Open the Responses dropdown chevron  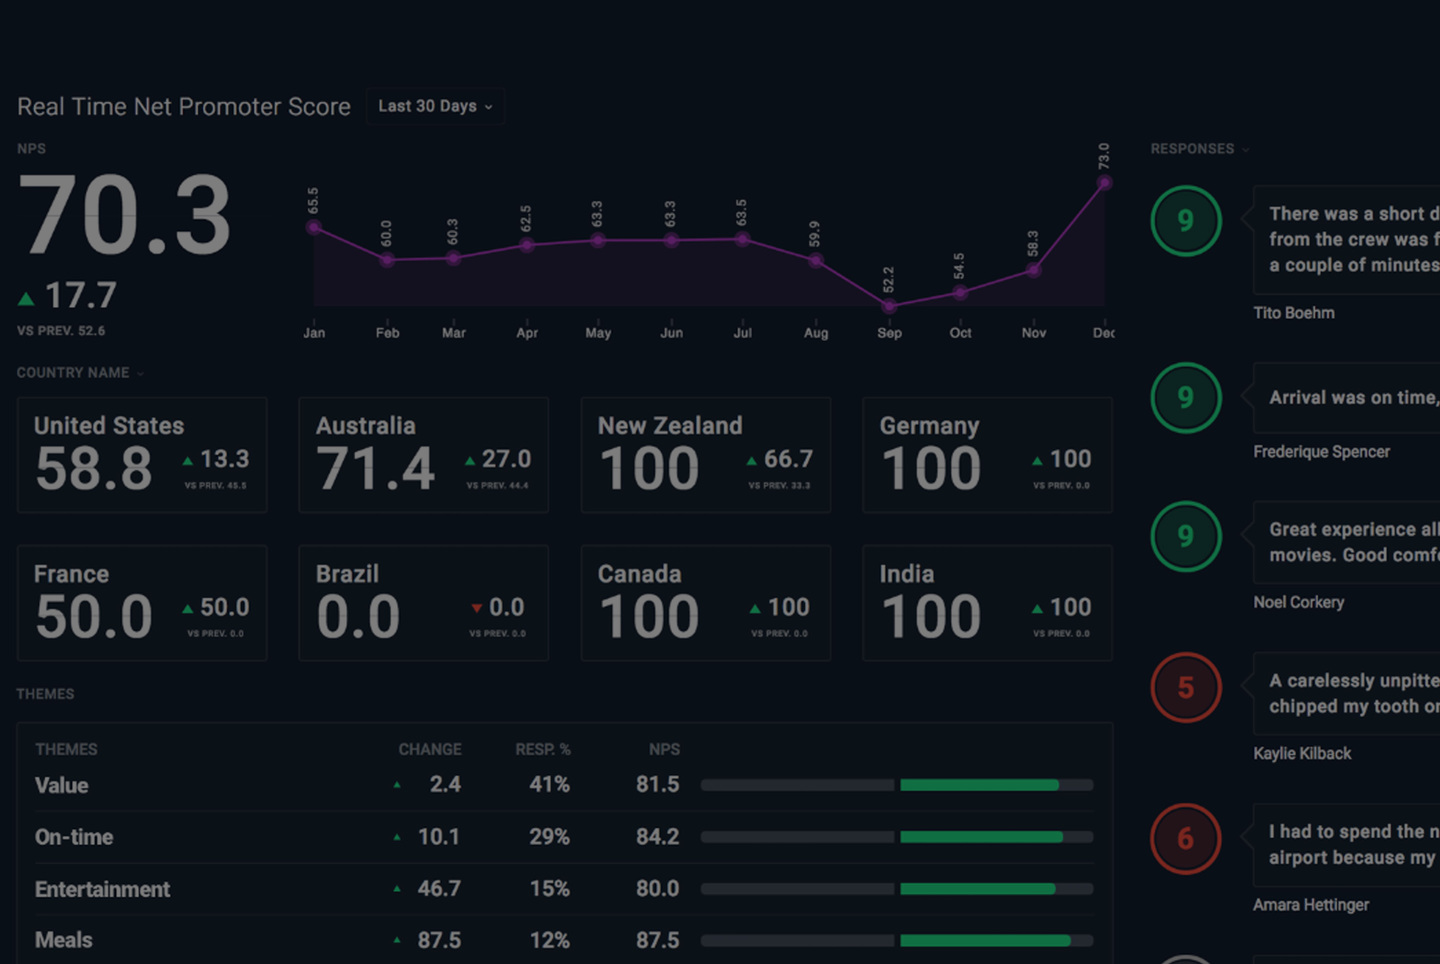pos(1245,149)
